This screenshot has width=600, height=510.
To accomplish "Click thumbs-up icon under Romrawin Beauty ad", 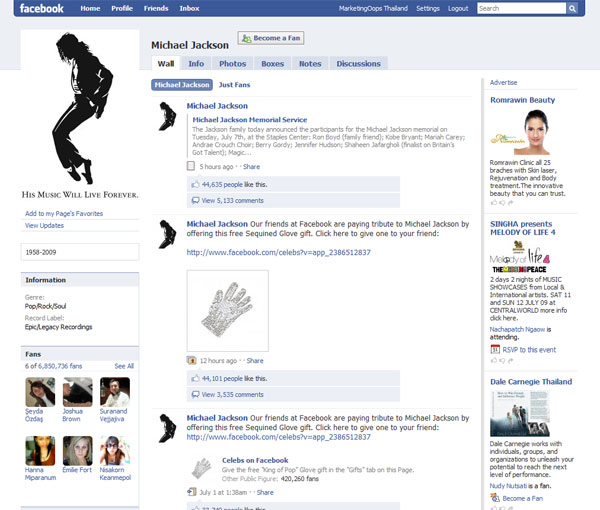I will pyautogui.click(x=494, y=202).
